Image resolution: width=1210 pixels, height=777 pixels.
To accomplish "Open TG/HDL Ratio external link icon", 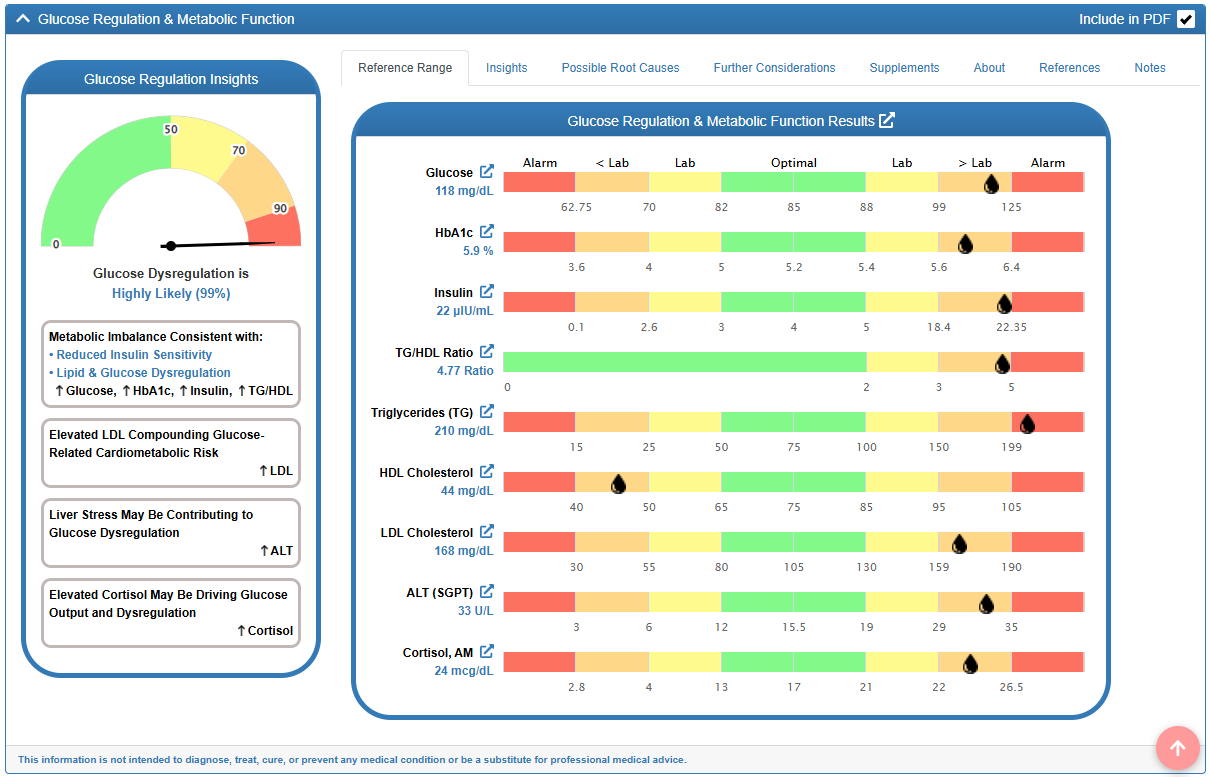I will [487, 352].
